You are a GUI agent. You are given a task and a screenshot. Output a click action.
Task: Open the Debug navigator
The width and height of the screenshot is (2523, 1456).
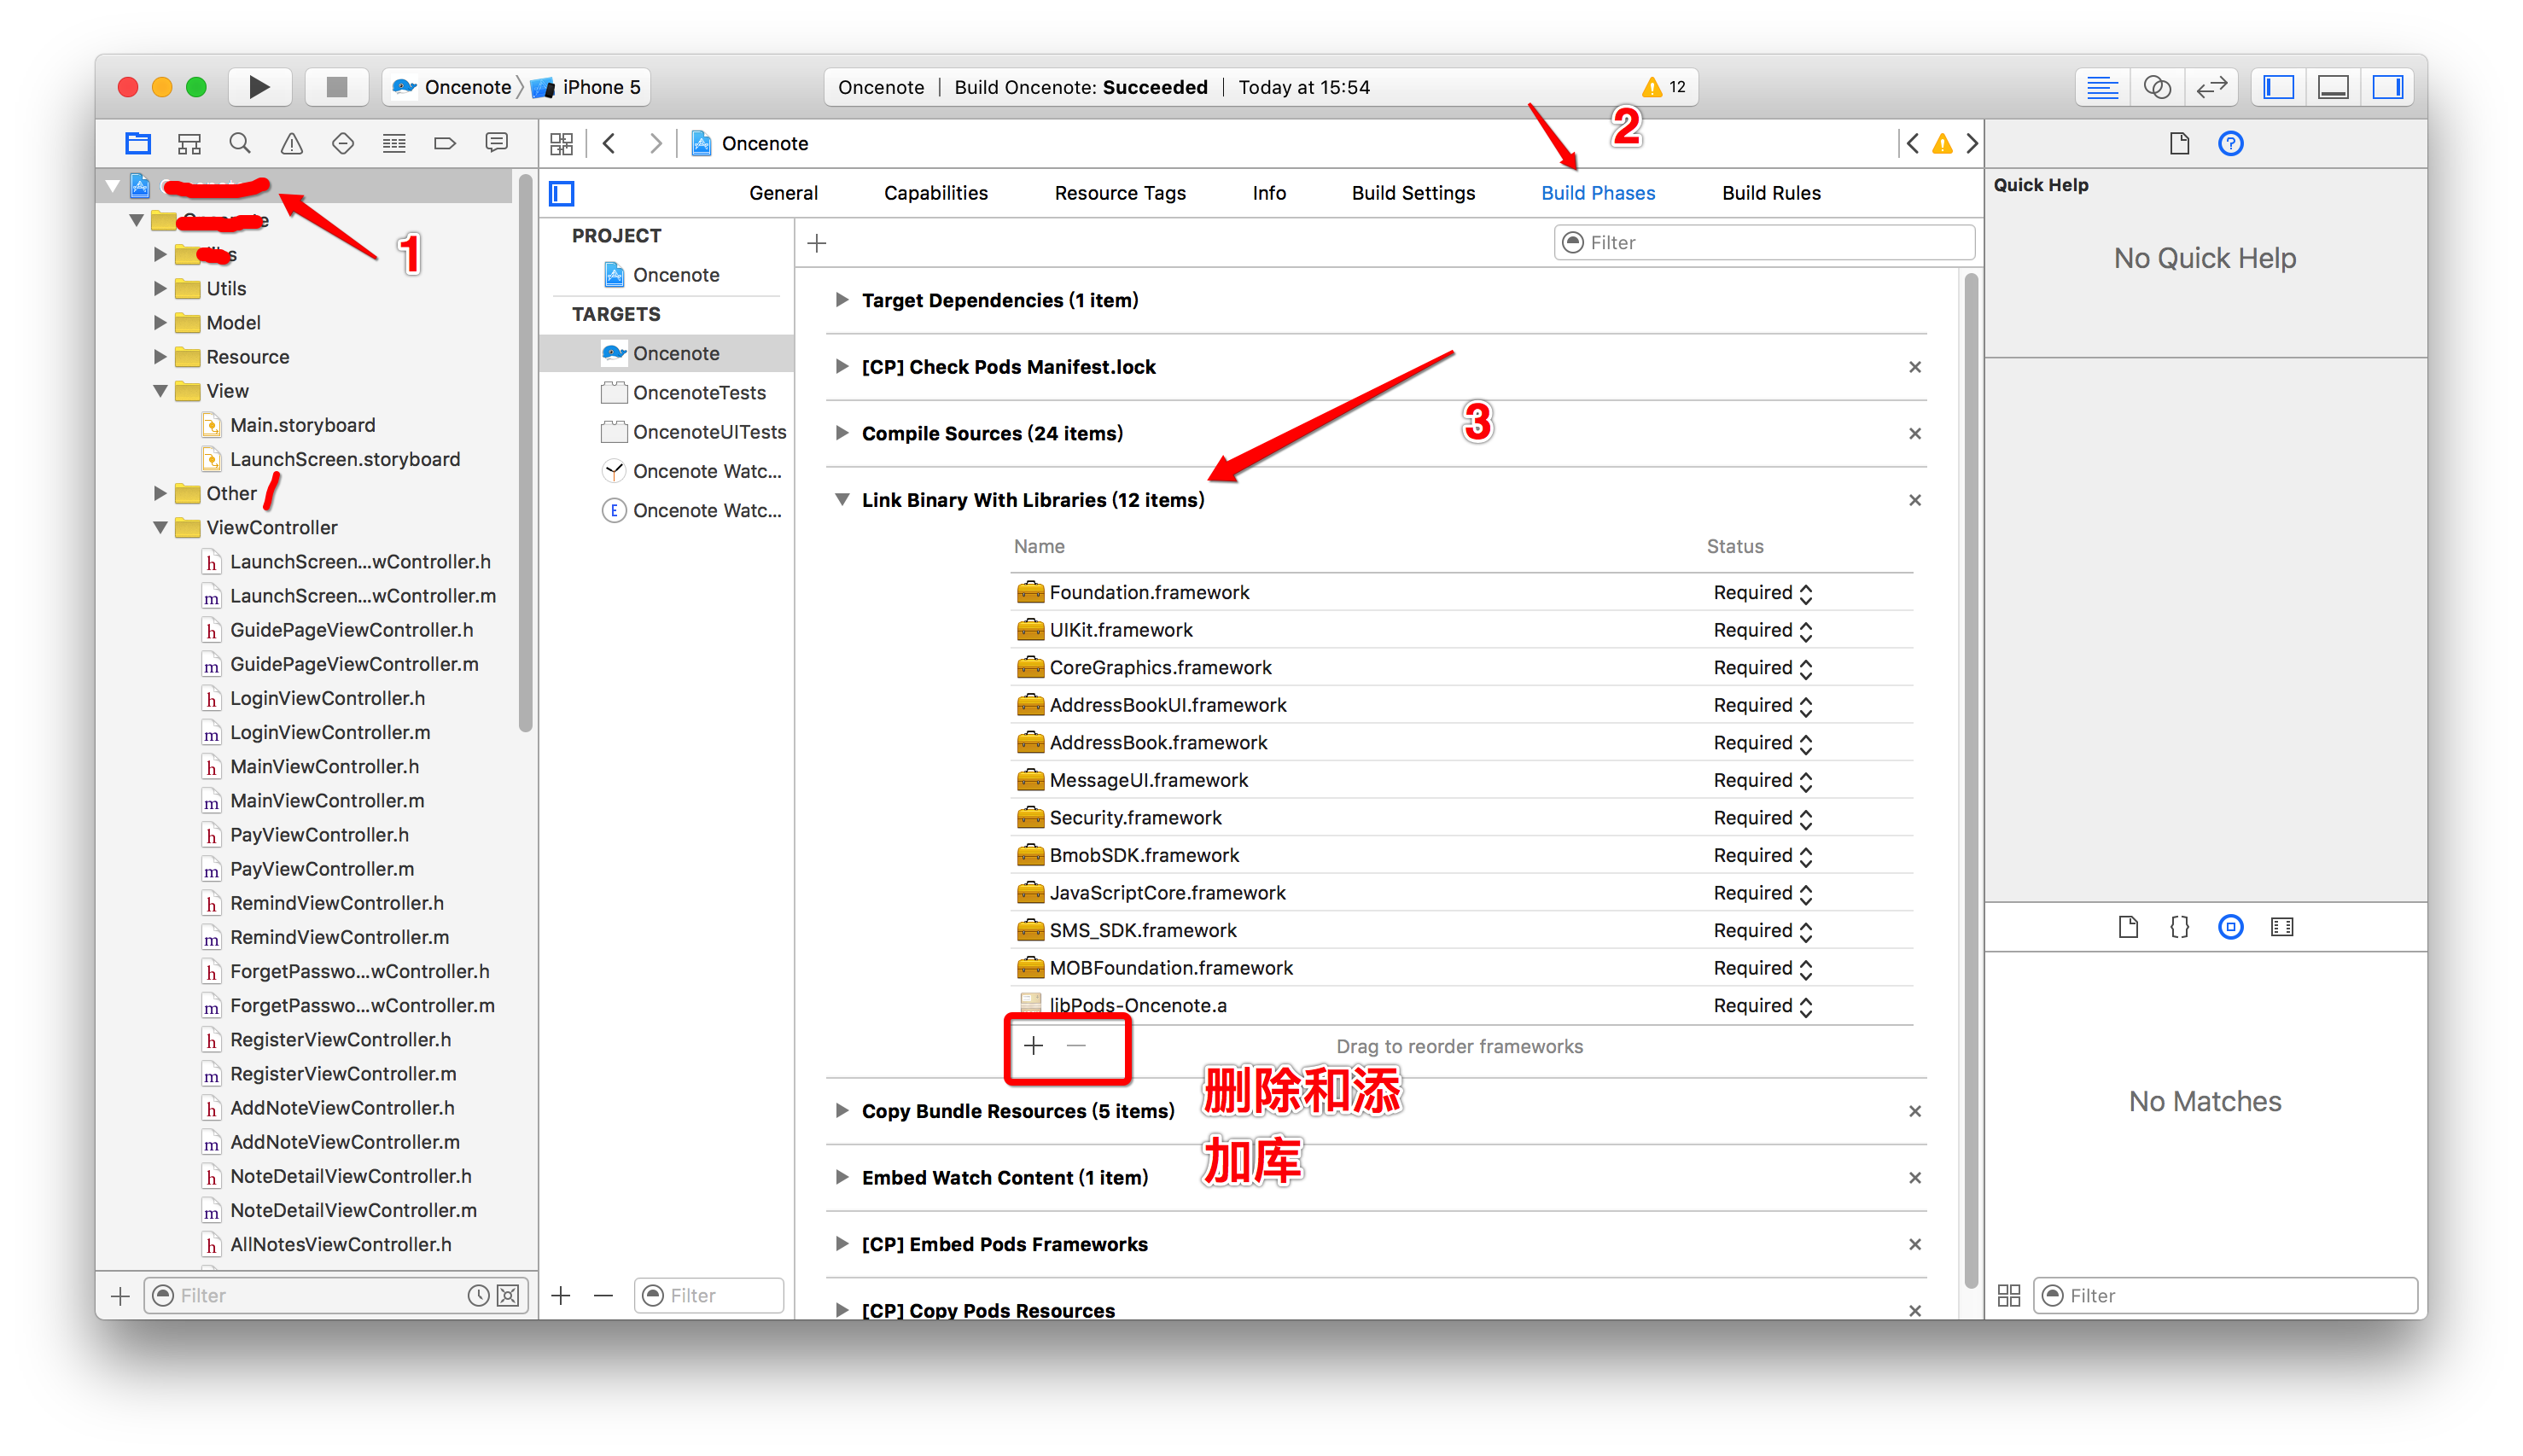pos(394,143)
